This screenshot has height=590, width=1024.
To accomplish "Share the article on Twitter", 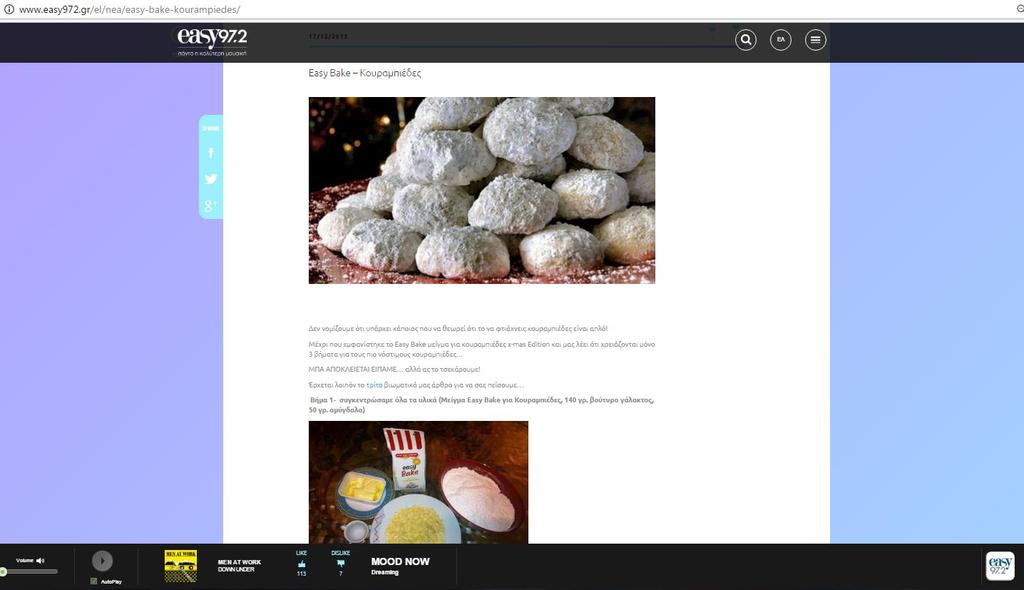I will 210,179.
